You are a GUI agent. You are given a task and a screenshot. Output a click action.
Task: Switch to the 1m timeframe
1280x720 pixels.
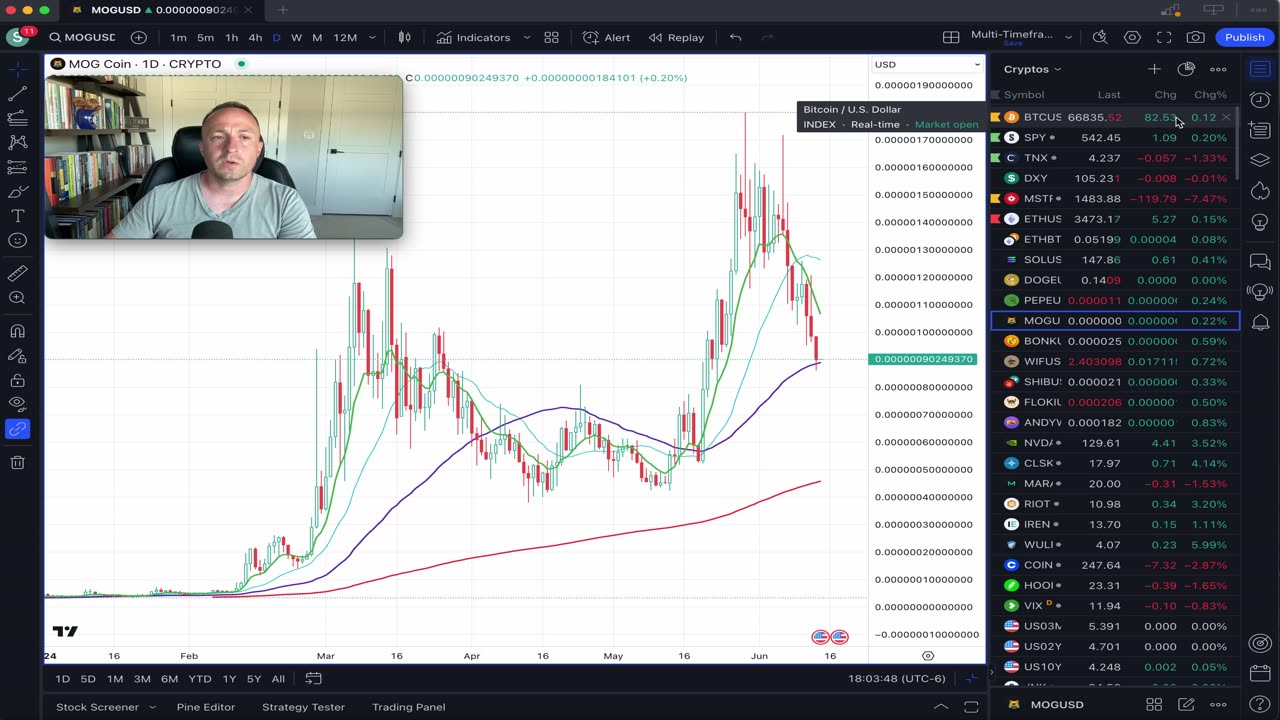178,37
